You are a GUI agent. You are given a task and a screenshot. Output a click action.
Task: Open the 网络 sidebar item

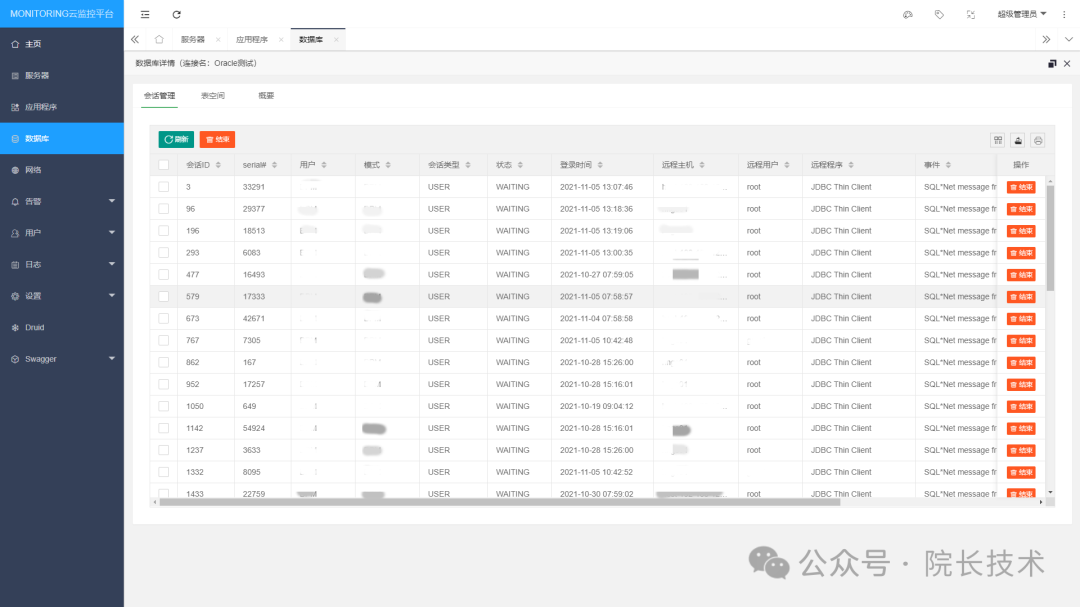(x=62, y=169)
